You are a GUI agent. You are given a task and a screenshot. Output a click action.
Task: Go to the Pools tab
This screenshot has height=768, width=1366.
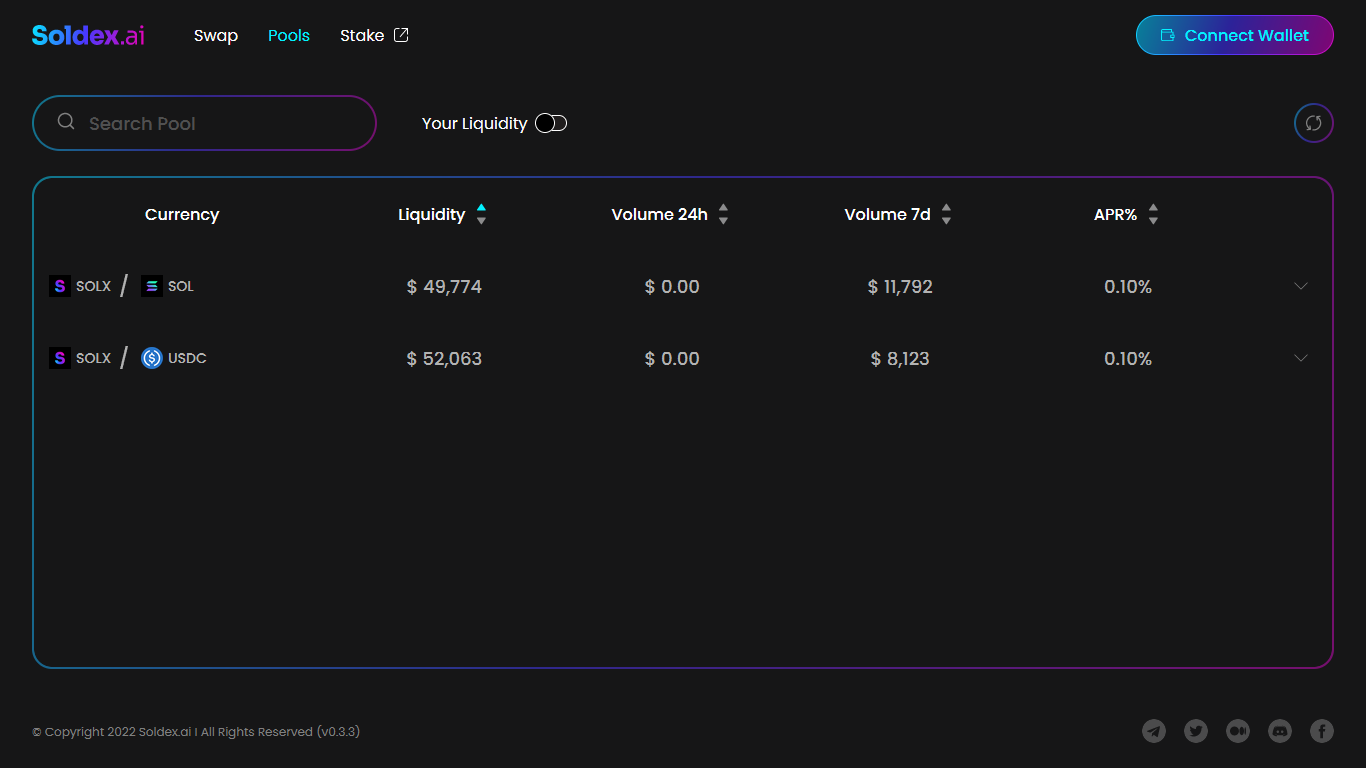point(289,35)
